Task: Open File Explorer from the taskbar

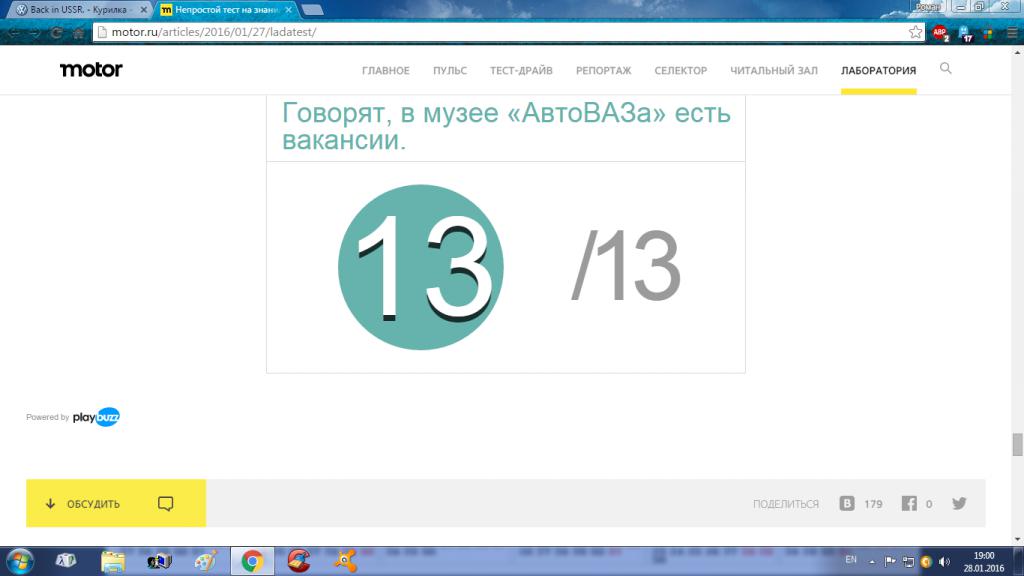Action: coord(113,561)
